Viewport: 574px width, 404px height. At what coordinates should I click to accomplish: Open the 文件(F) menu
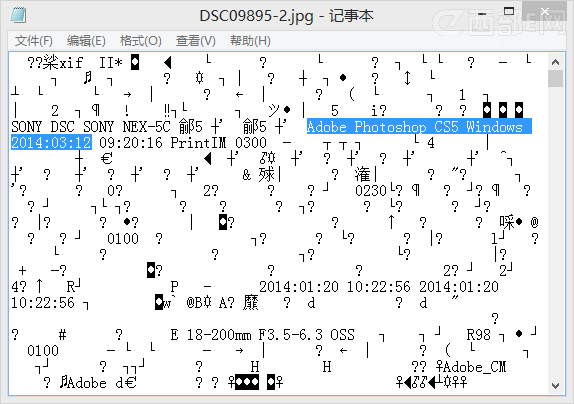click(34, 41)
